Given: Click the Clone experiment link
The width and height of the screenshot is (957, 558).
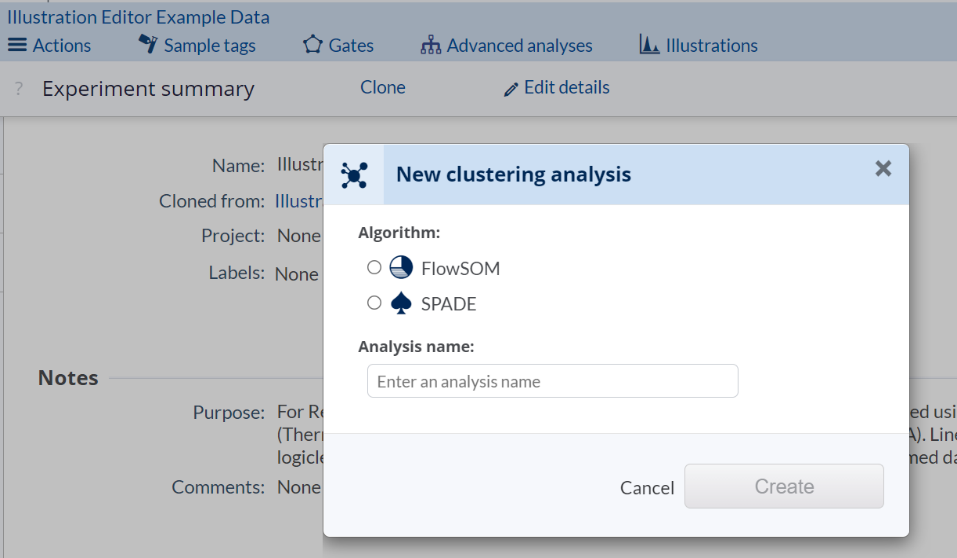Looking at the screenshot, I should coord(382,87).
